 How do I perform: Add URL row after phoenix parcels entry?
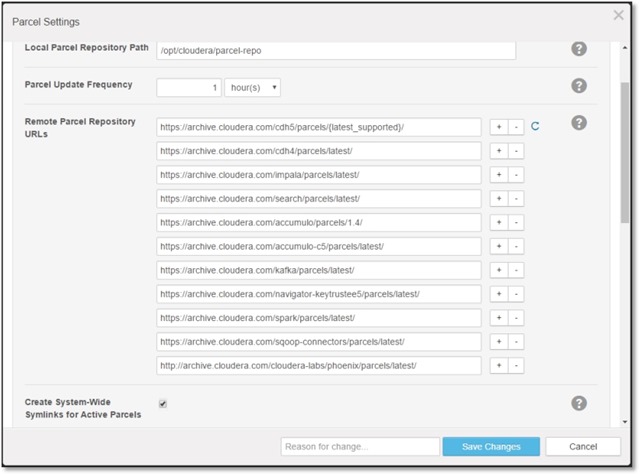tap(499, 366)
